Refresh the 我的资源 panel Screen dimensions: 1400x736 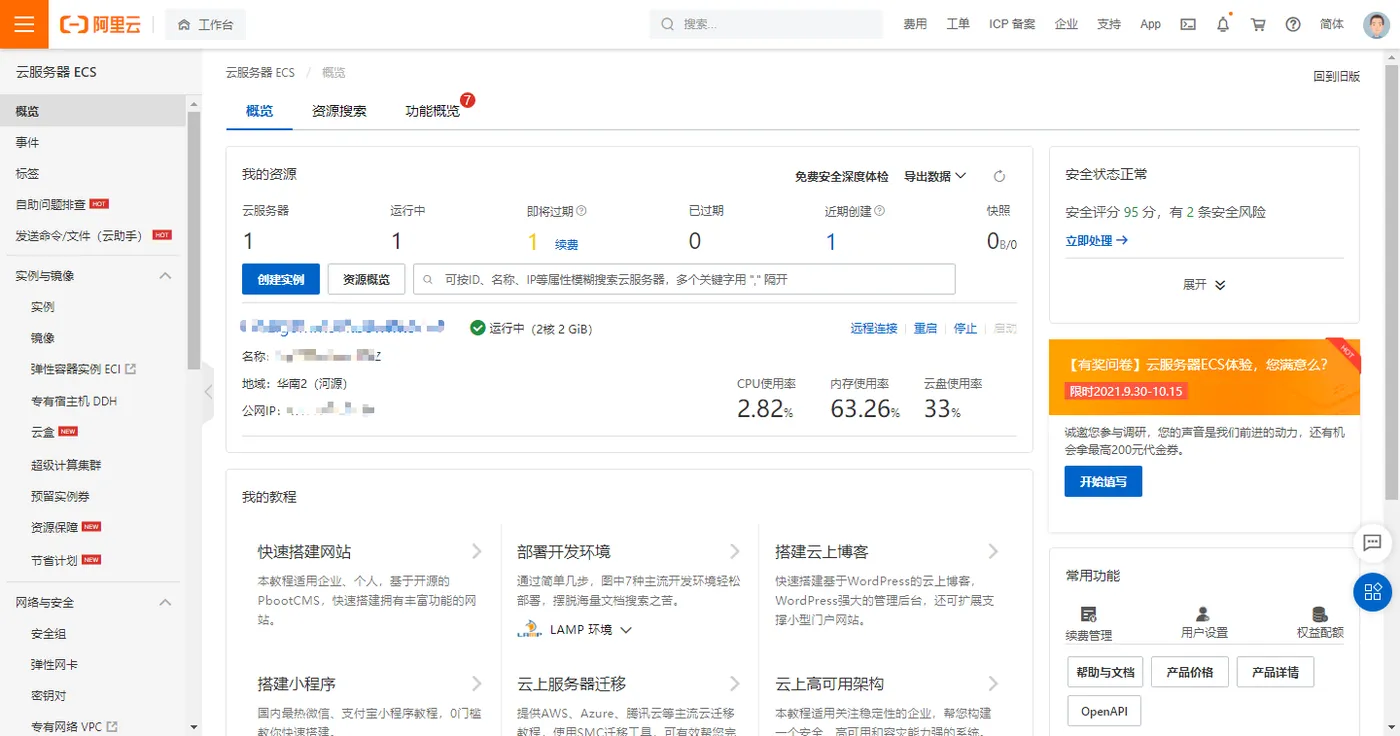coord(999,176)
